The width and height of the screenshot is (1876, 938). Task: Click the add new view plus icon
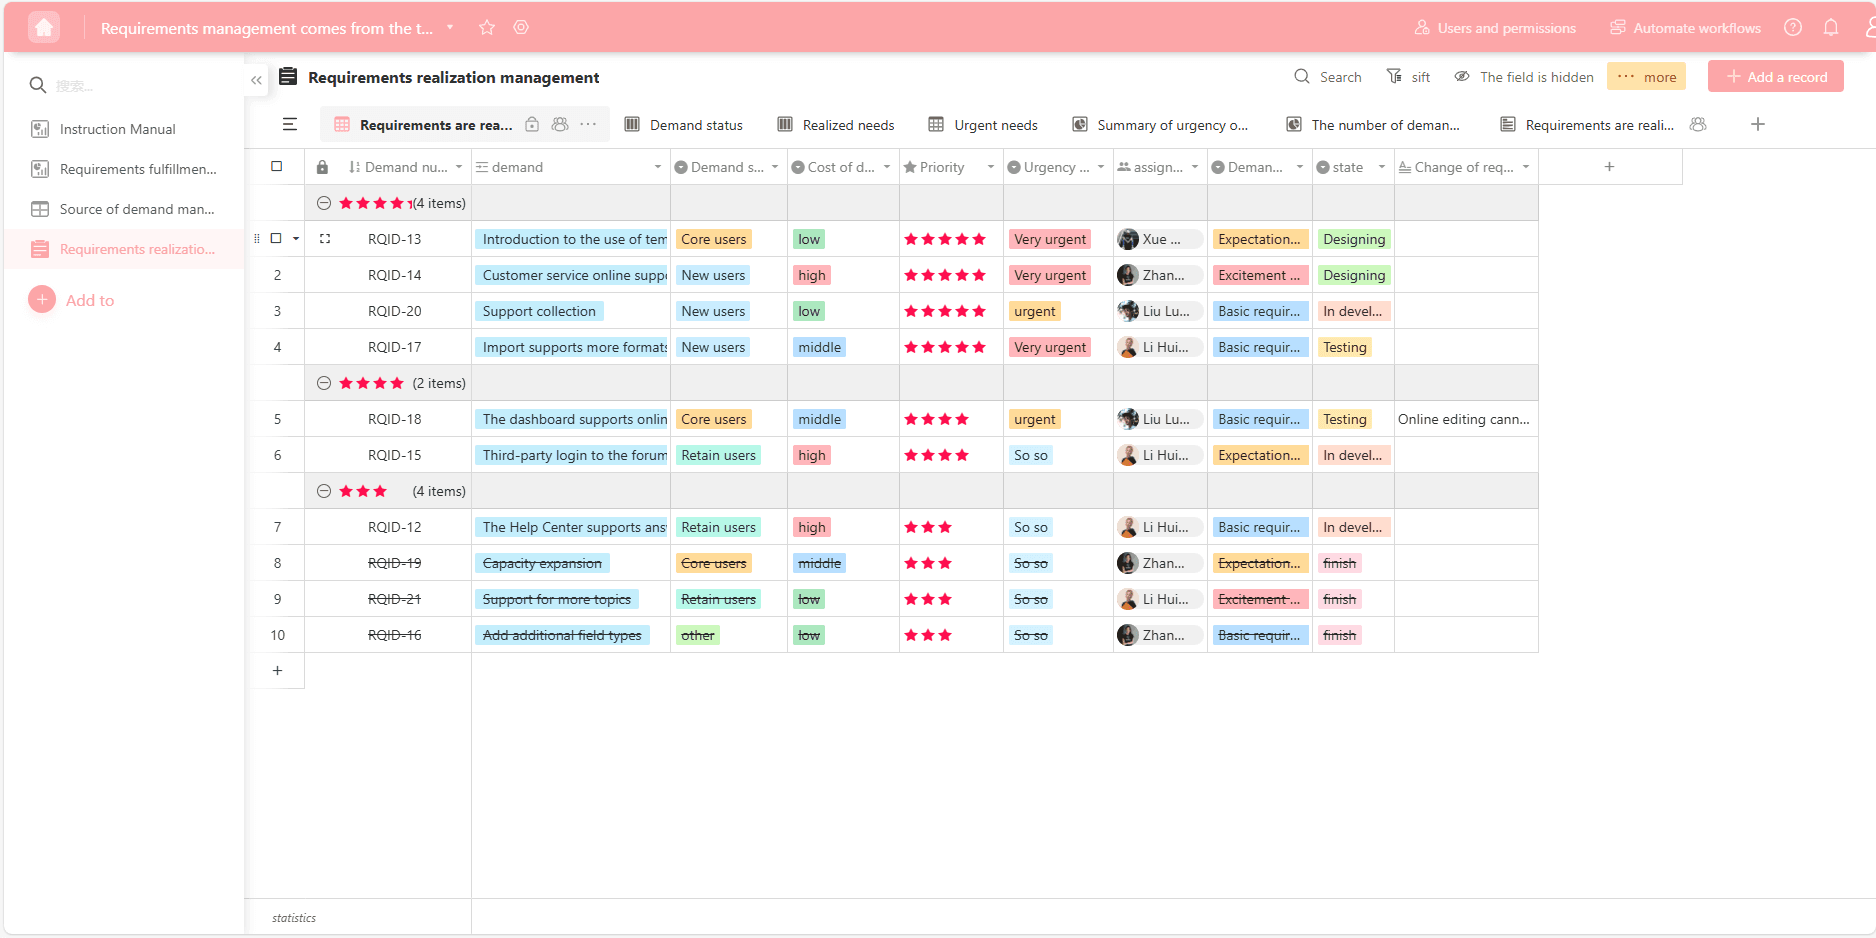point(1758,125)
